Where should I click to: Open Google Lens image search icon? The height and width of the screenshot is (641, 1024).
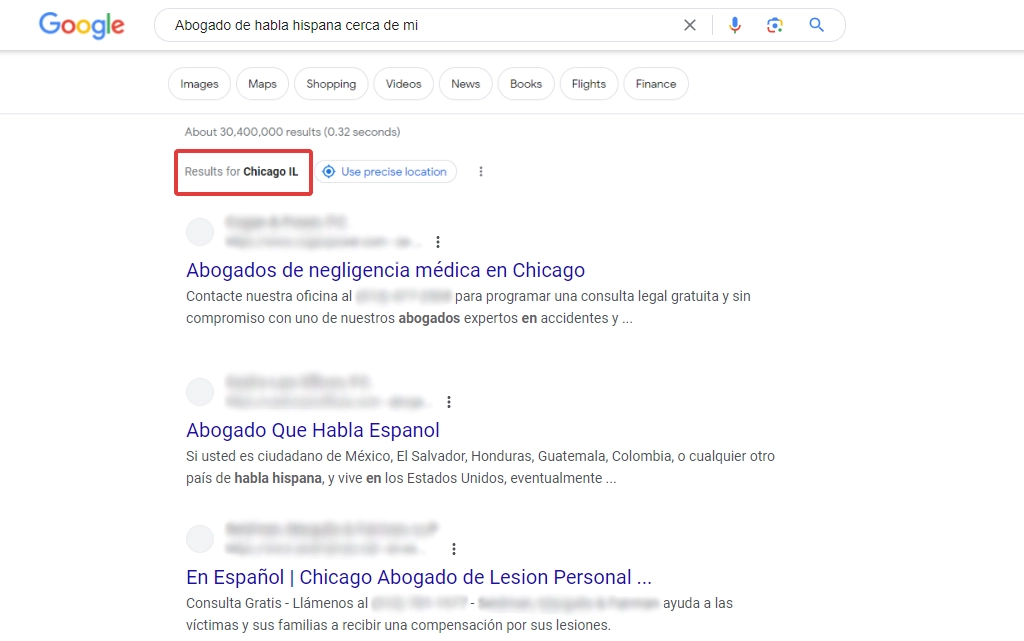point(775,25)
